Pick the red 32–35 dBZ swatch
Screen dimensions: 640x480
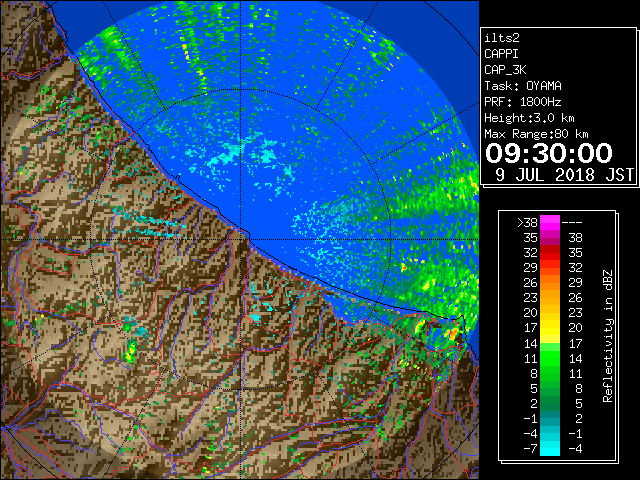[550, 253]
